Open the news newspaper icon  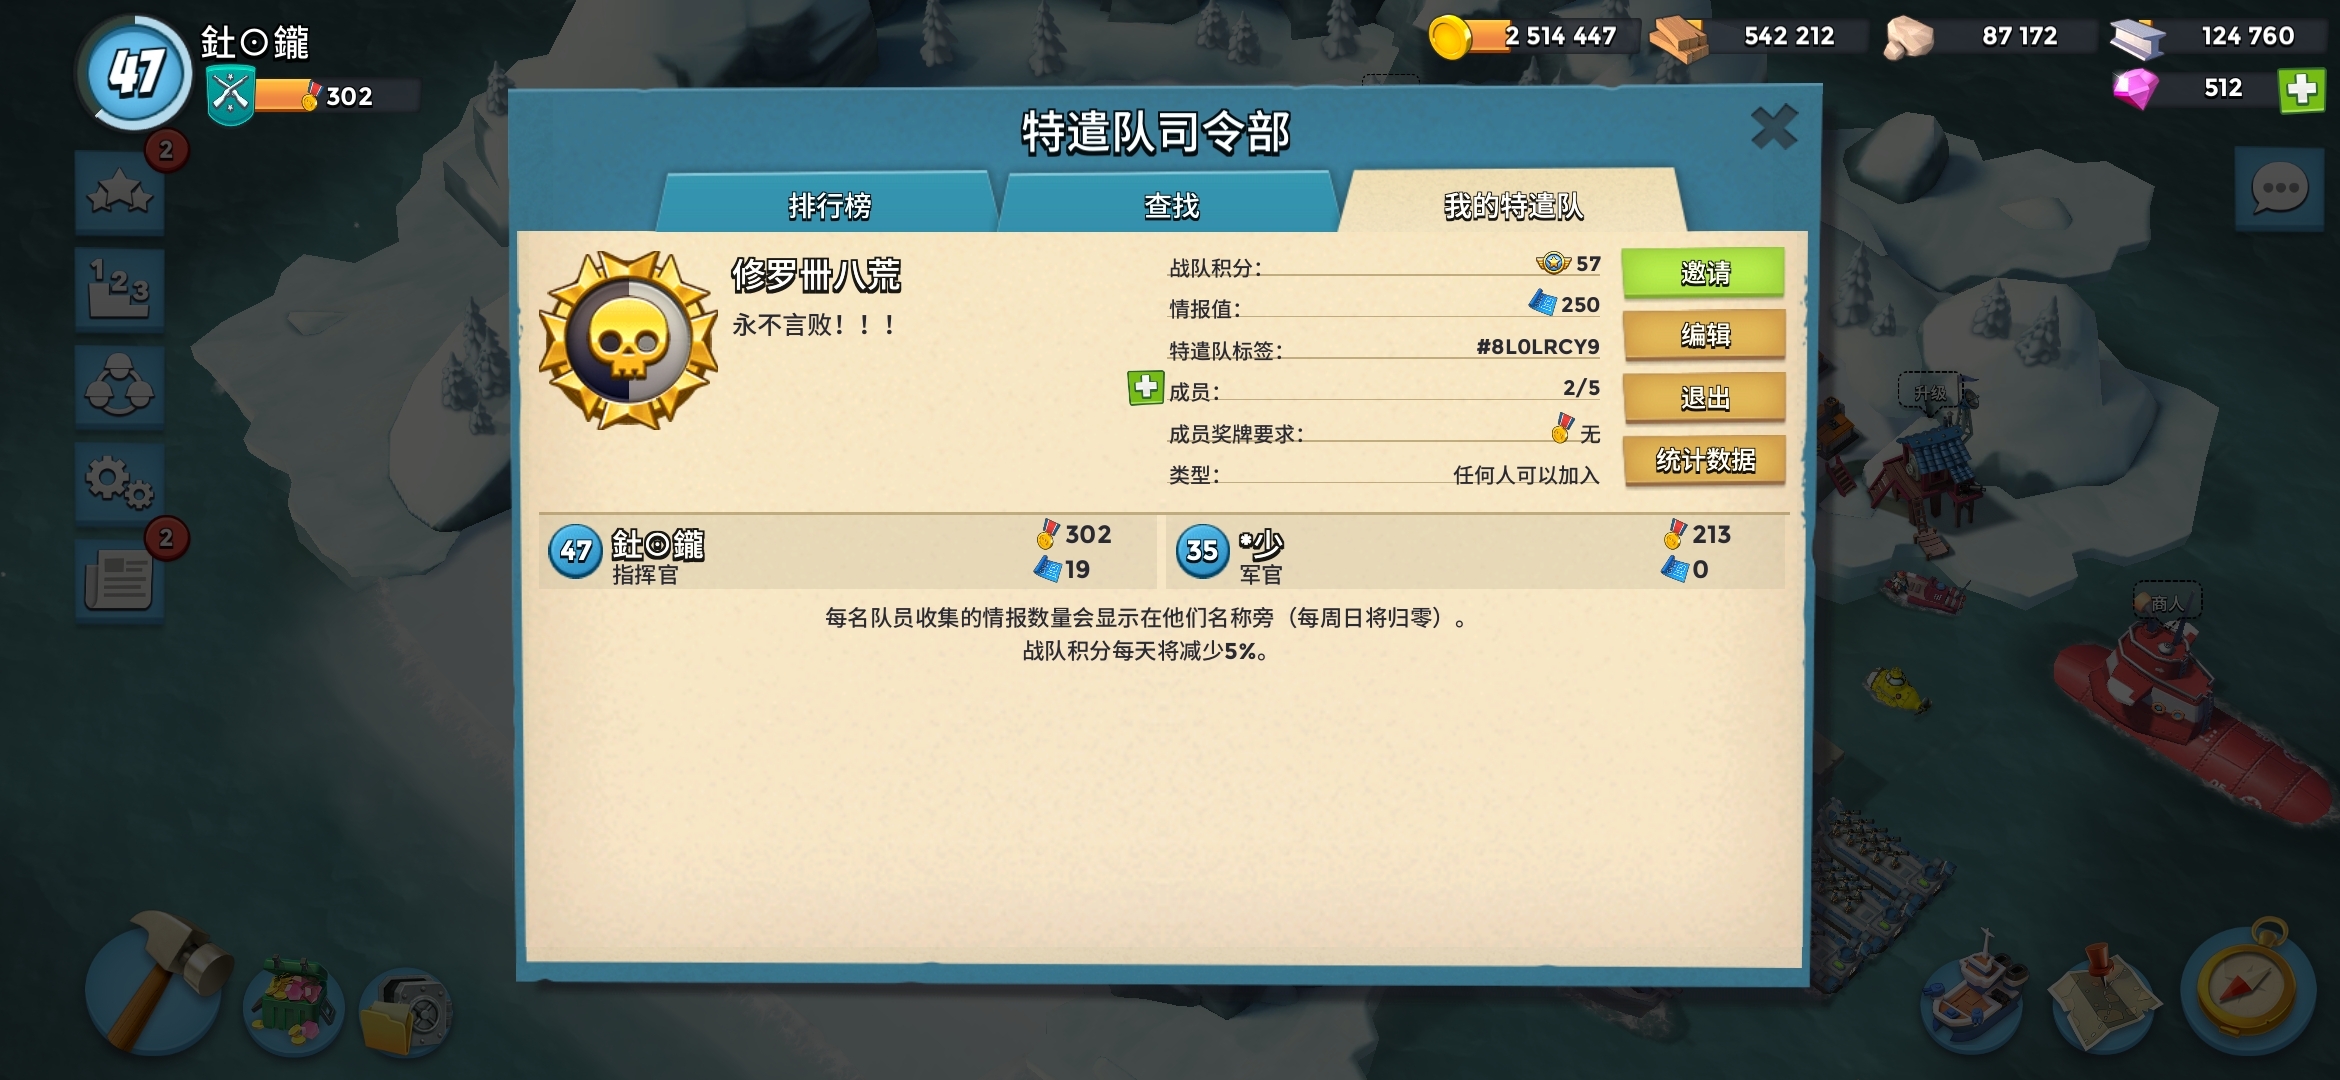point(120,581)
